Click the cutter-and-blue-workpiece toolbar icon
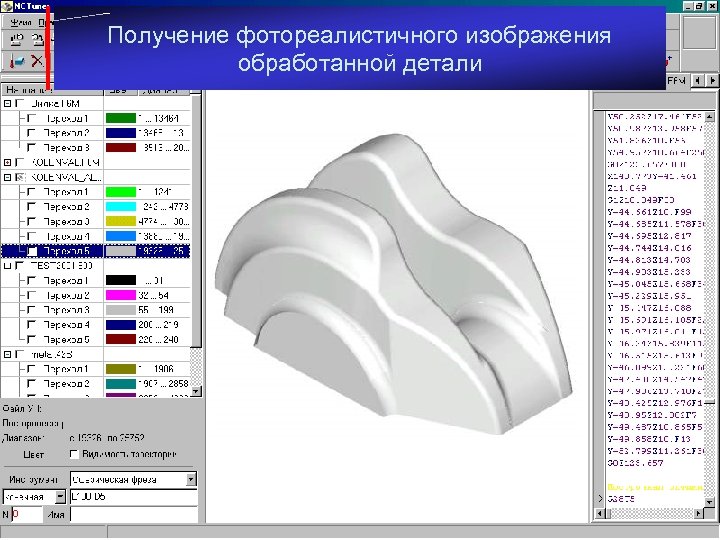 click(16, 61)
